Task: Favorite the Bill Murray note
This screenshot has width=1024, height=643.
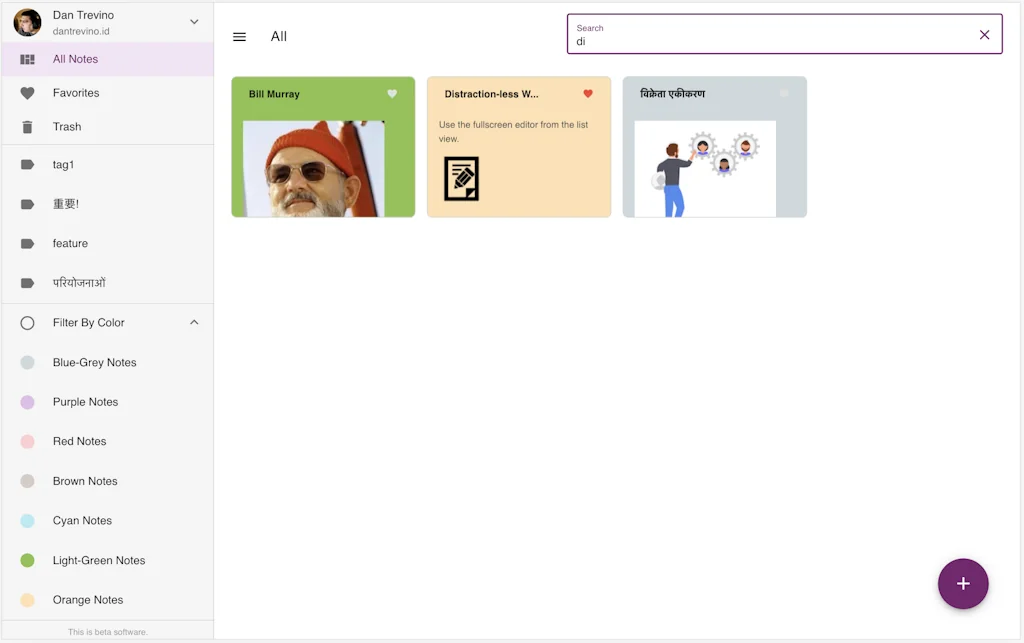Action: 391,94
